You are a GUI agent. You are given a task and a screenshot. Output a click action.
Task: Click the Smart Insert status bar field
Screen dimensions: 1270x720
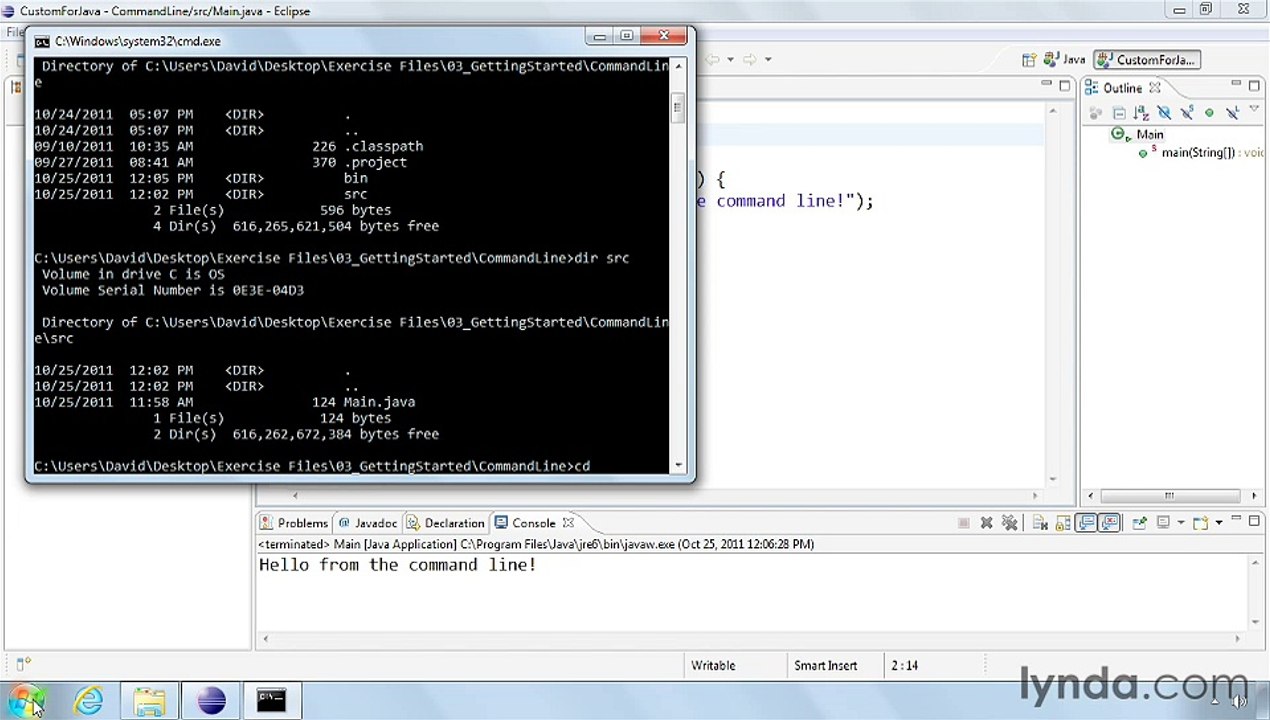[826, 665]
